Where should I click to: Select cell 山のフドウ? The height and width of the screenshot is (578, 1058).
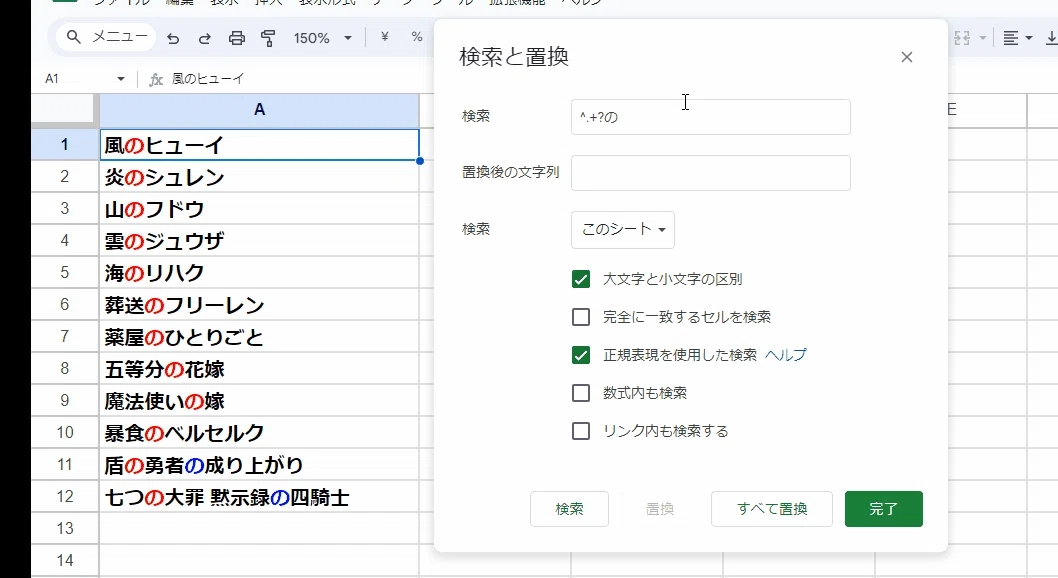[x=259, y=208]
